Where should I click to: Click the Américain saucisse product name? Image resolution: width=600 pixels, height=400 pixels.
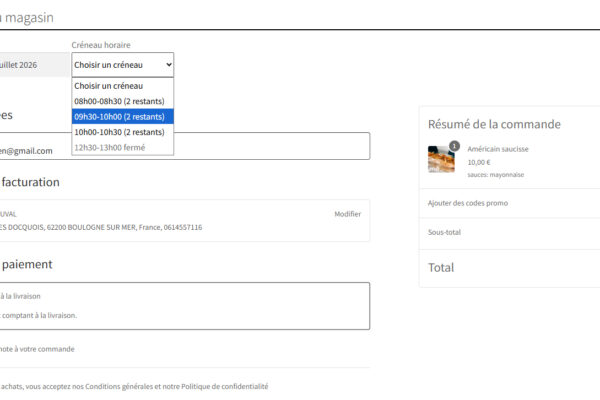click(498, 149)
